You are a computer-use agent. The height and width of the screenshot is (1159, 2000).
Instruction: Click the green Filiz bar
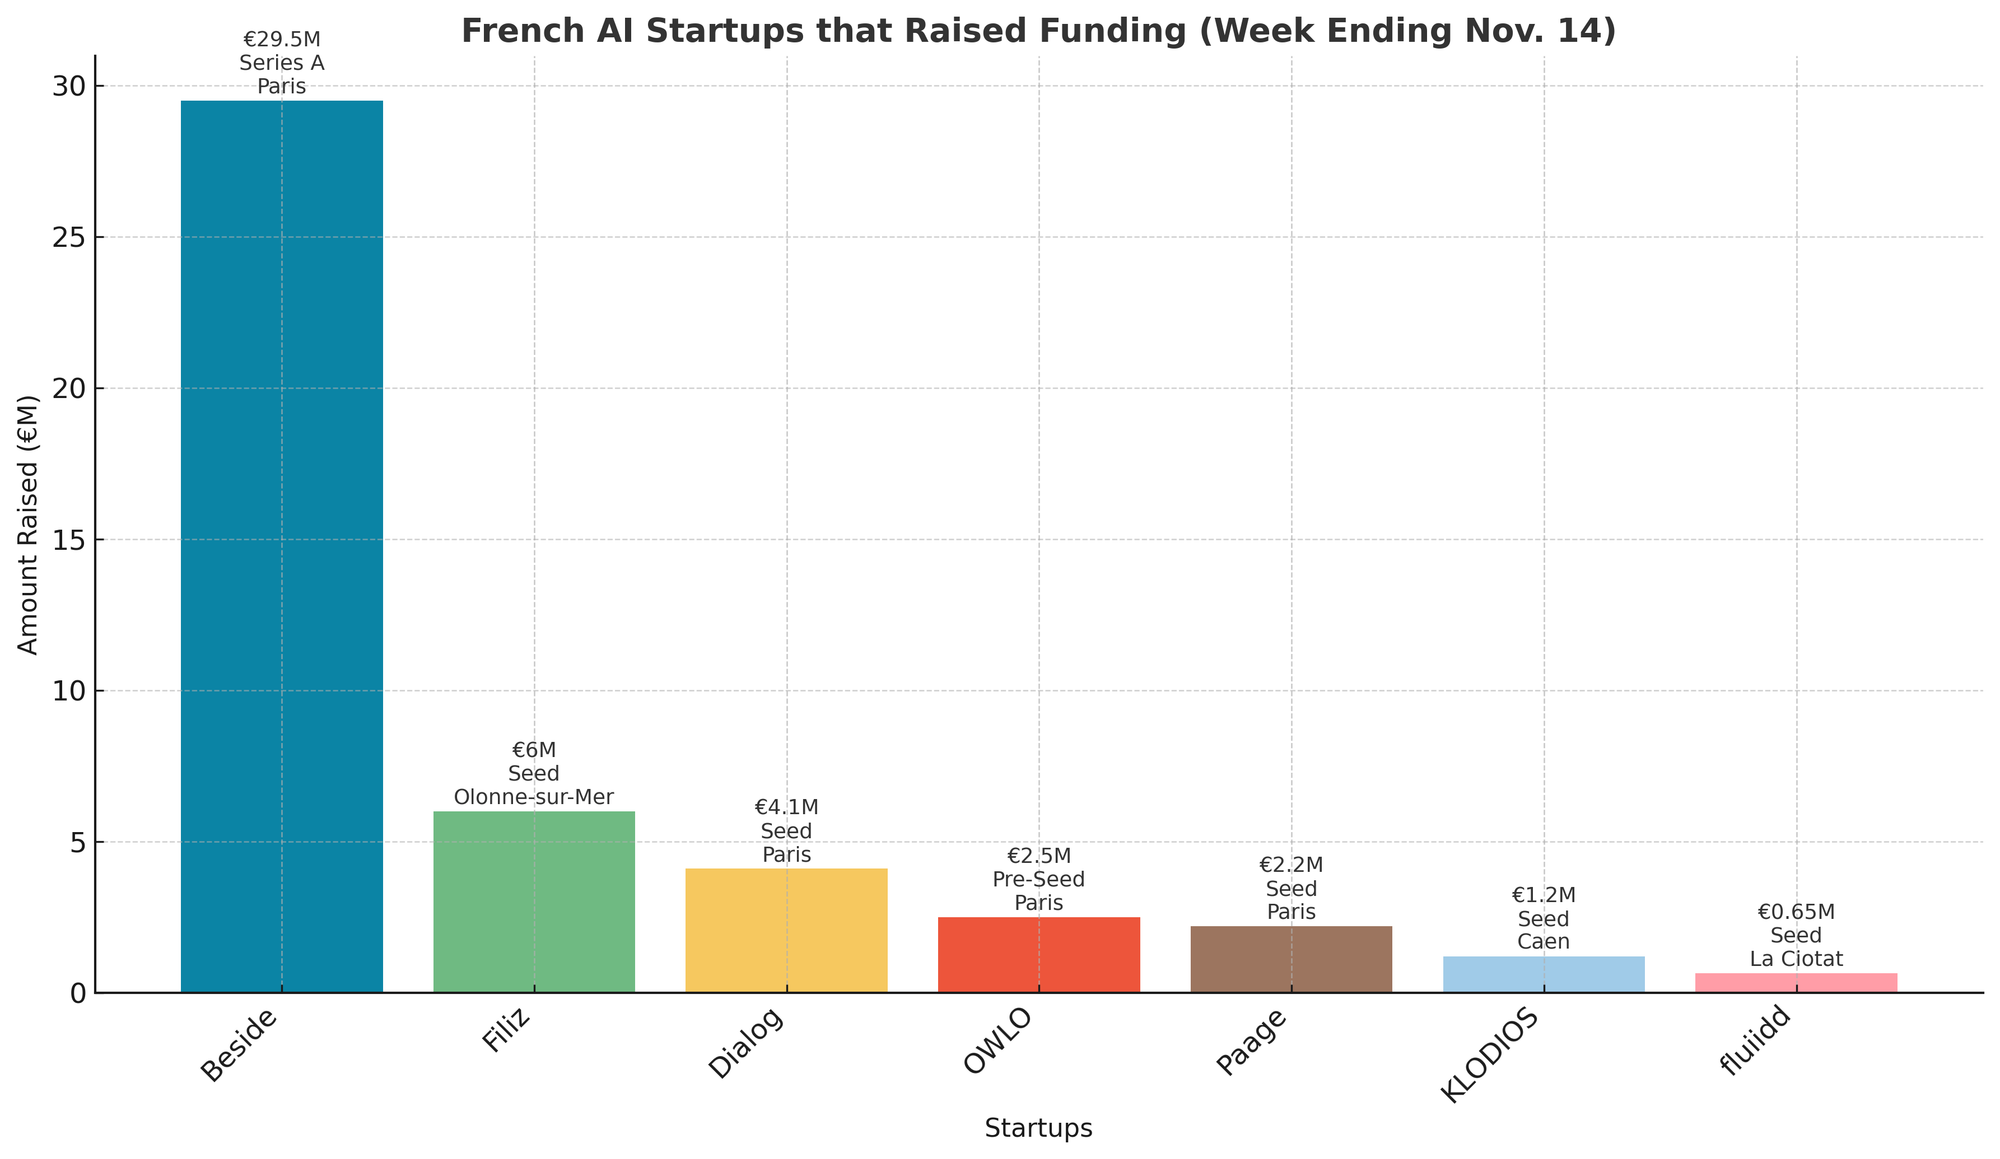click(x=534, y=901)
